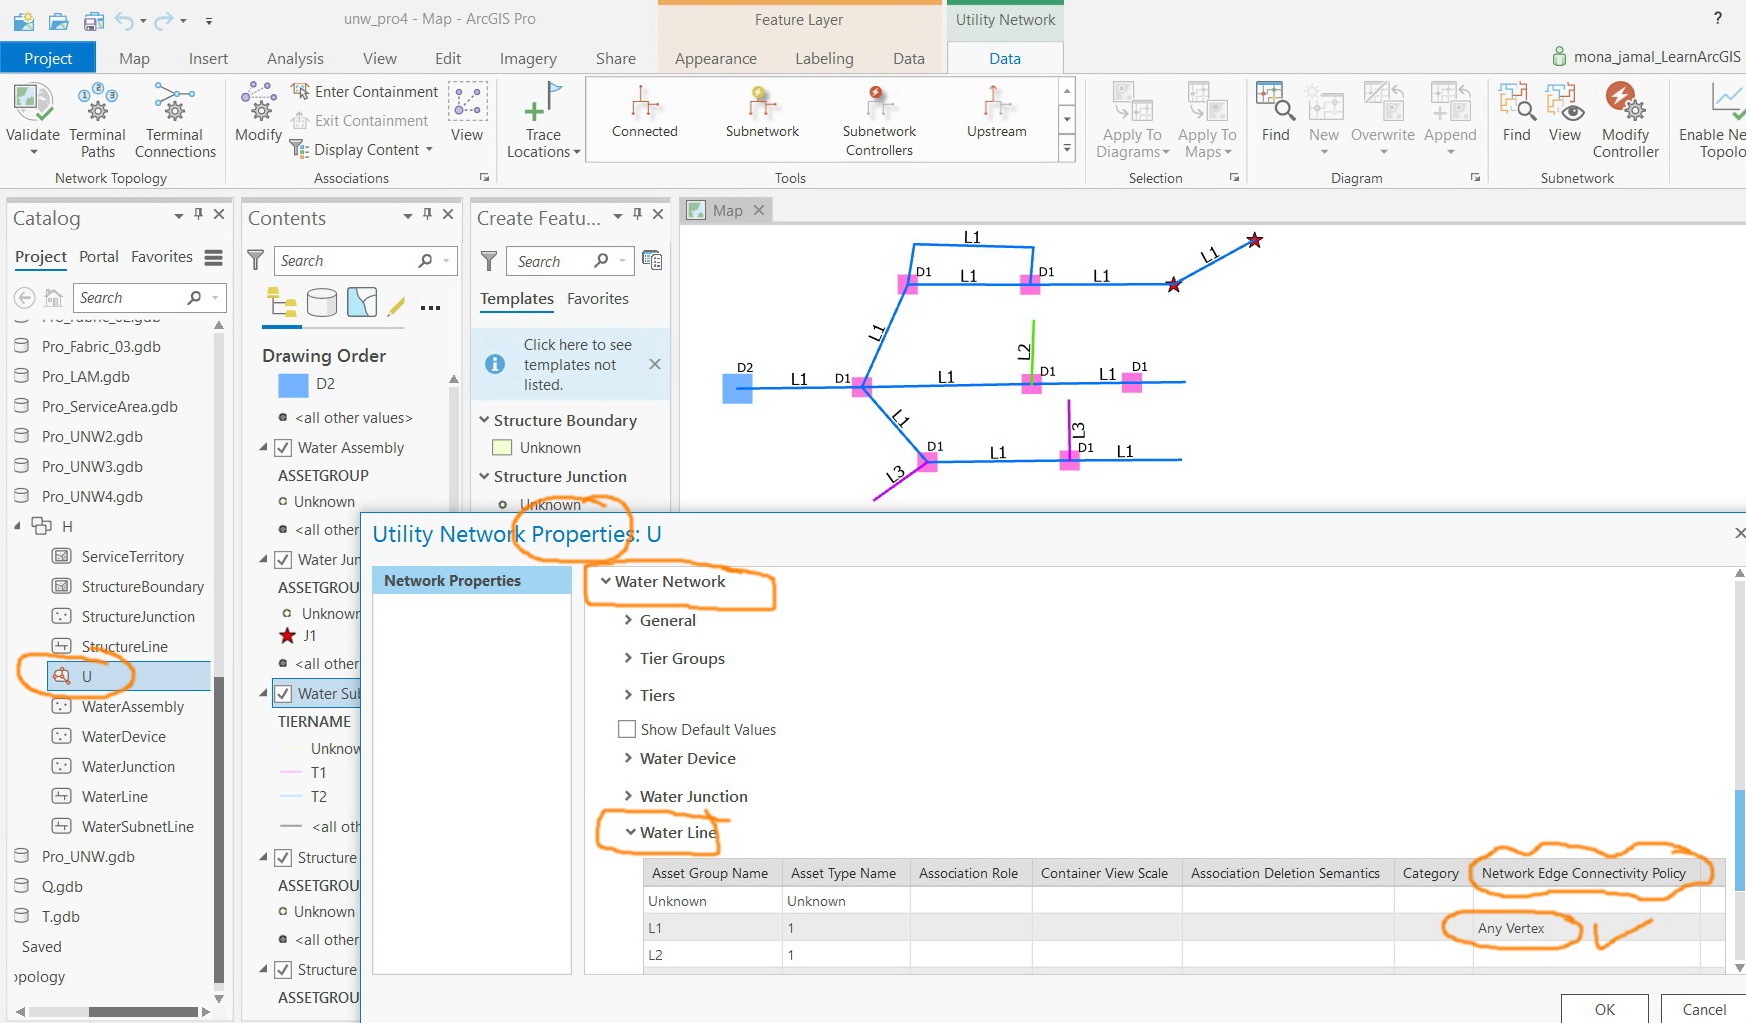Switch to Portal tab in Catalog
Image resolution: width=1746 pixels, height=1023 pixels.
[x=99, y=256]
